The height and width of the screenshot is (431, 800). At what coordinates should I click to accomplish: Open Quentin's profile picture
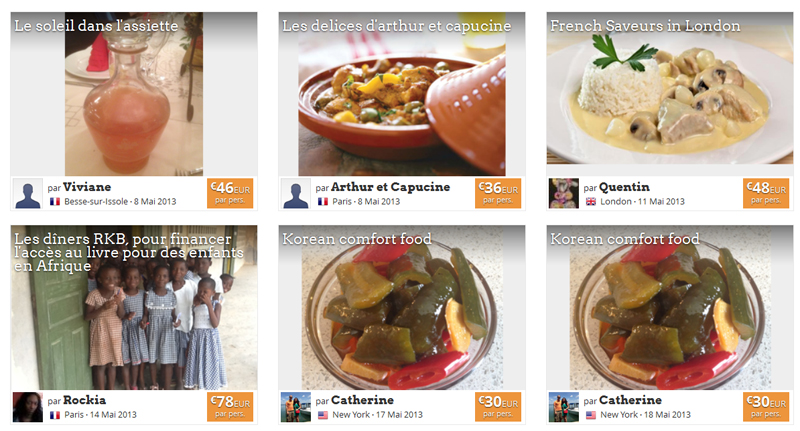coord(563,193)
